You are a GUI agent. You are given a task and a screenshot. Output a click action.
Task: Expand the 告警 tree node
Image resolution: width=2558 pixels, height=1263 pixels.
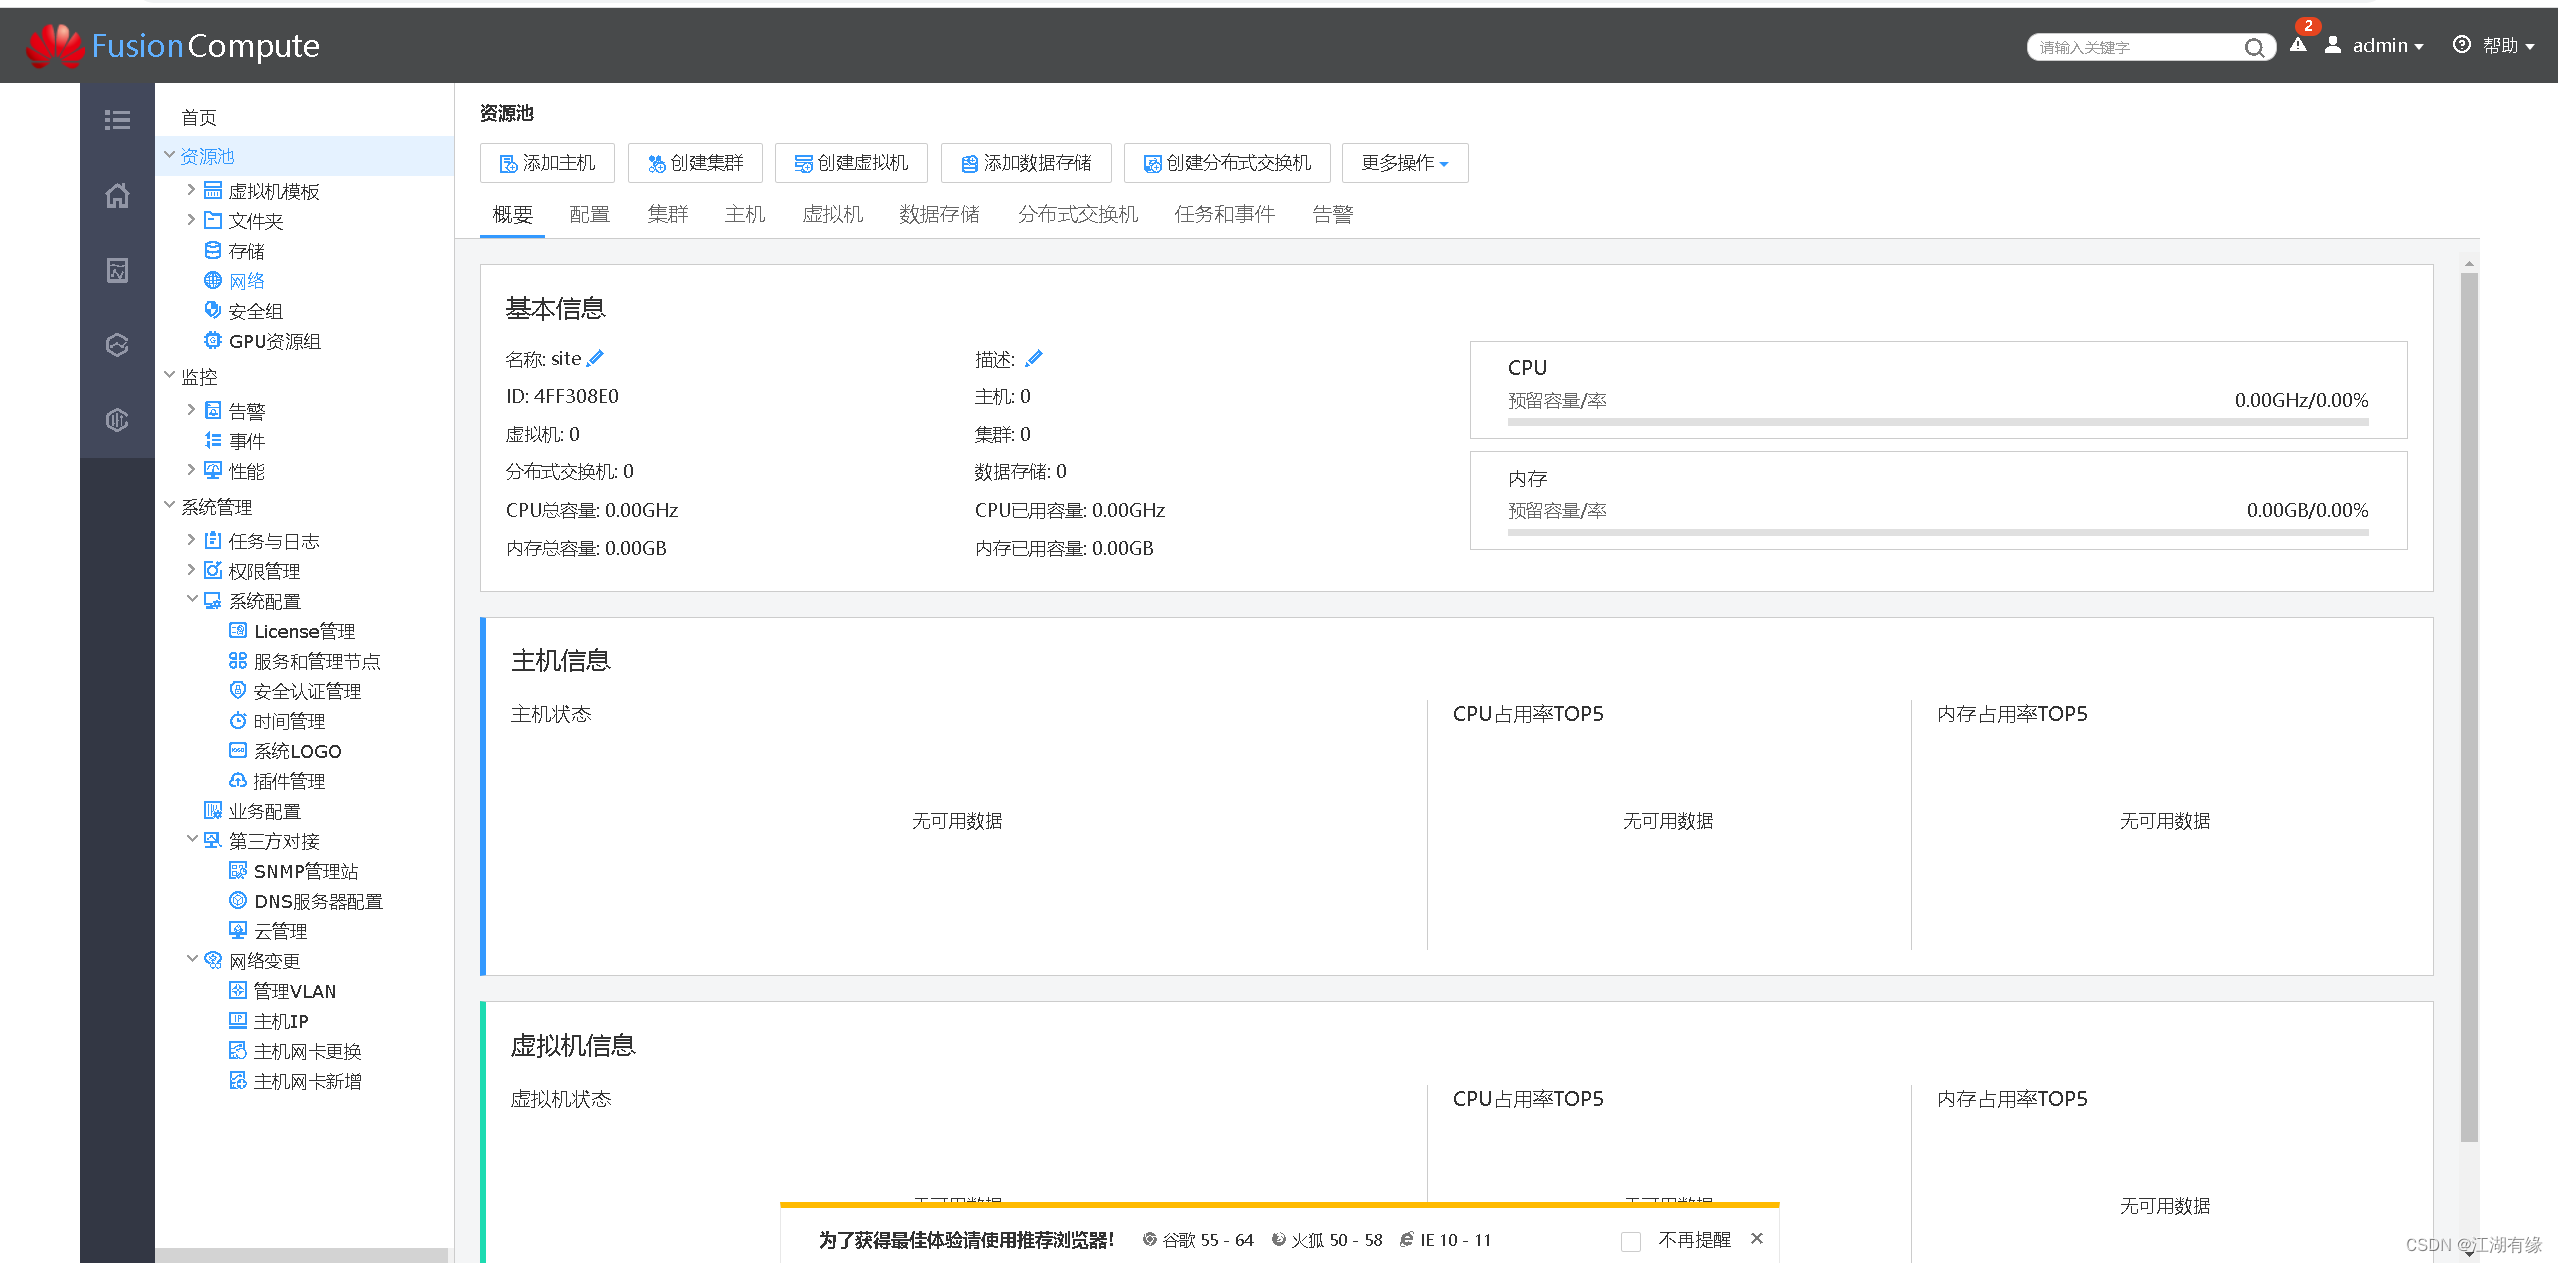coord(191,409)
